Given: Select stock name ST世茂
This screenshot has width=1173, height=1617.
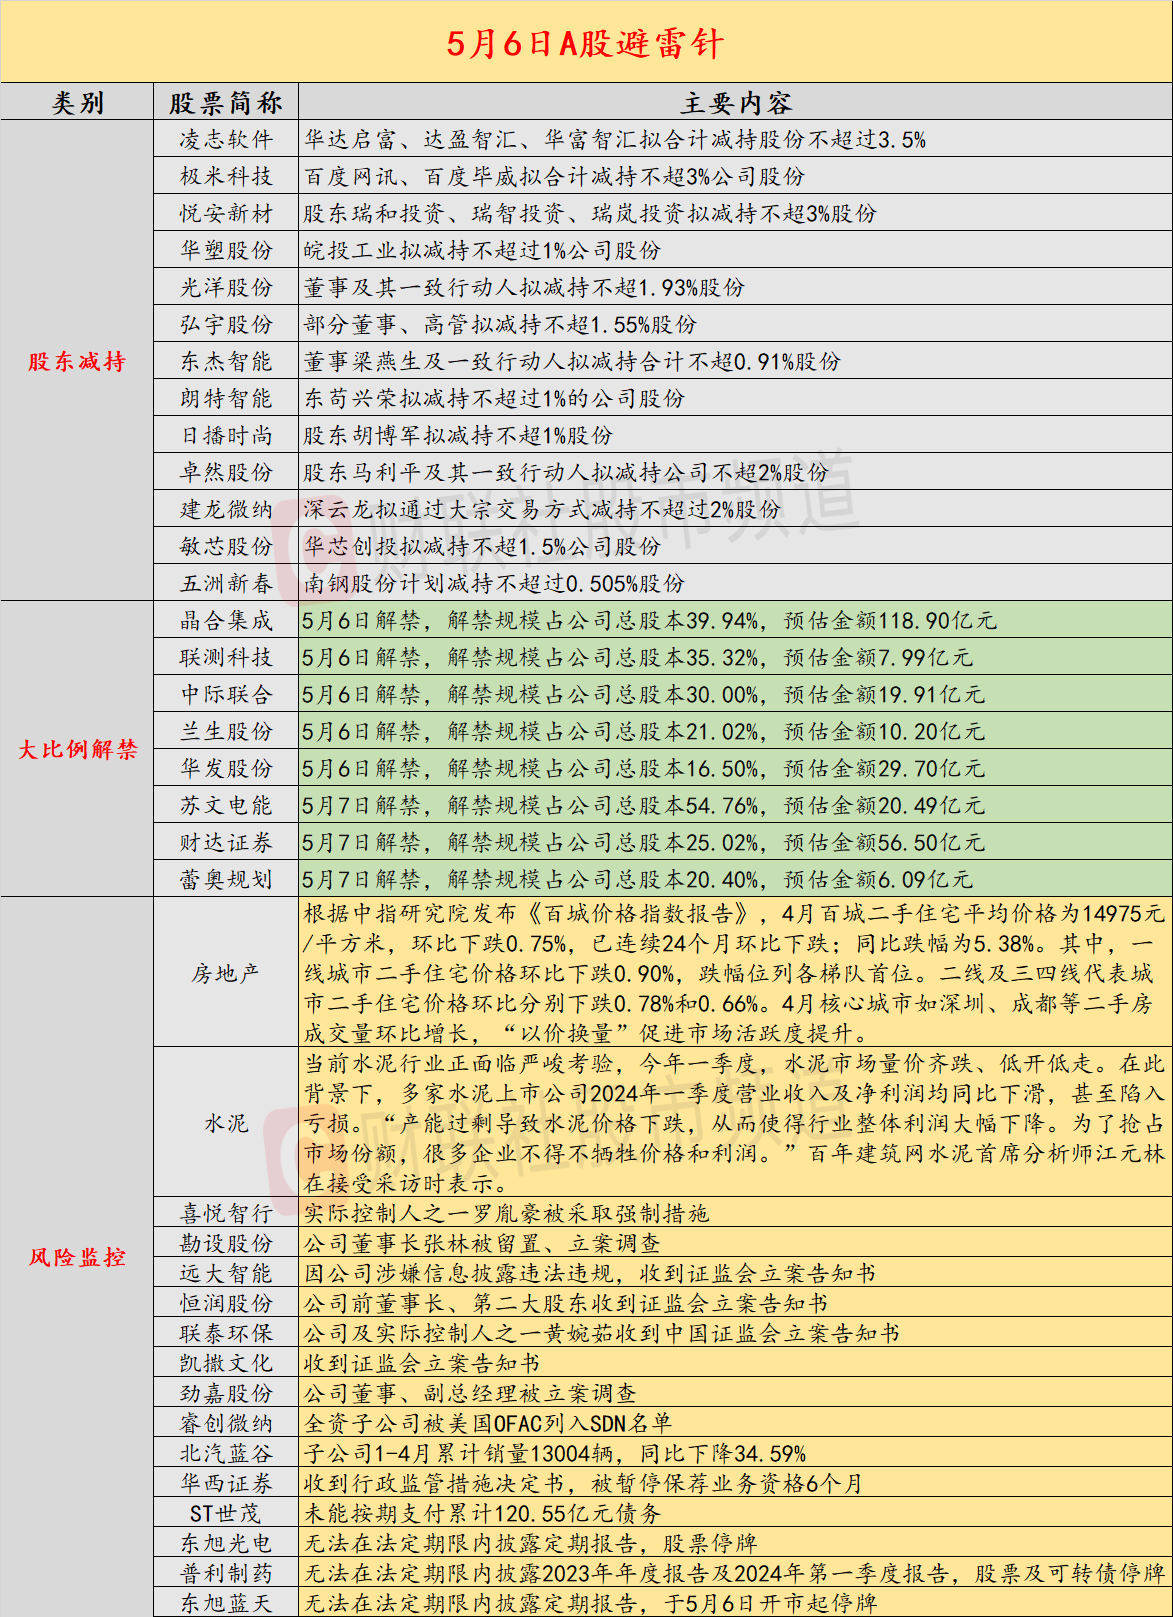Looking at the screenshot, I should pyautogui.click(x=226, y=1514).
